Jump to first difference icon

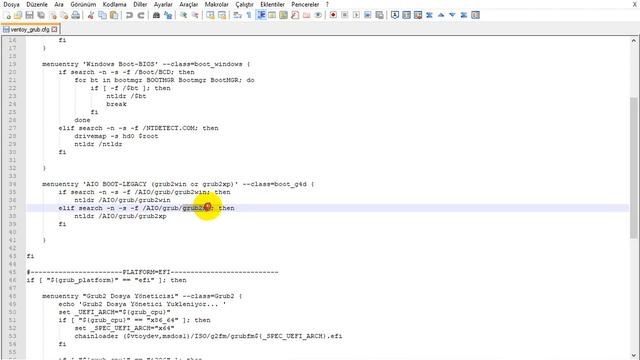click(429, 15)
